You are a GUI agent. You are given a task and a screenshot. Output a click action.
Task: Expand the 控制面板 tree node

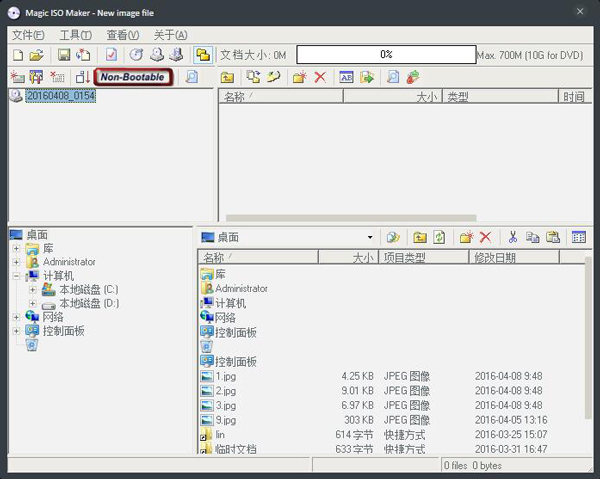pos(16,331)
